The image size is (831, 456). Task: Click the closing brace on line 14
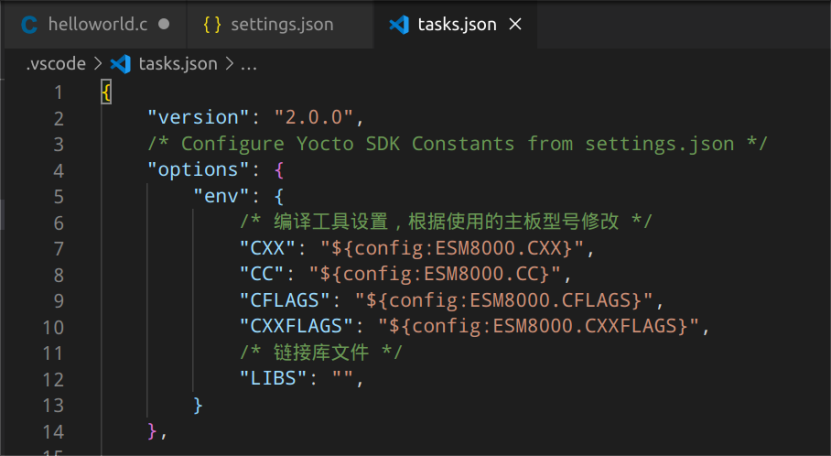pyautogui.click(x=152, y=431)
